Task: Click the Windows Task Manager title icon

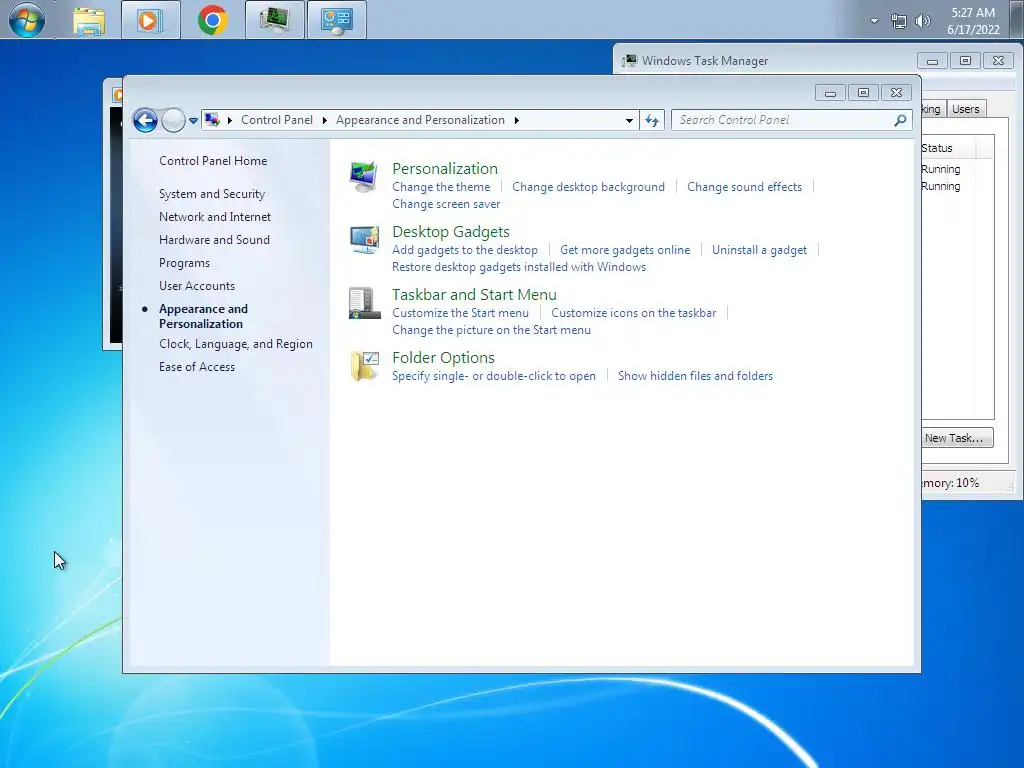Action: tap(630, 61)
